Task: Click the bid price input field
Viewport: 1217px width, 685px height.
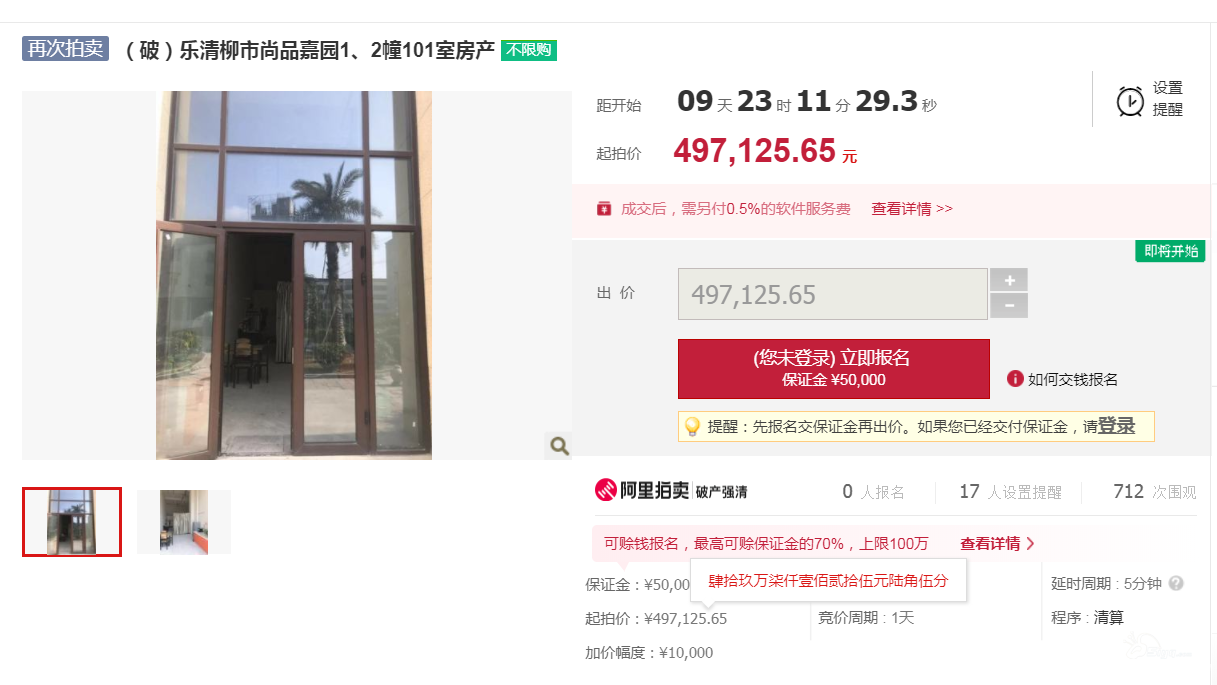Action: [x=833, y=294]
